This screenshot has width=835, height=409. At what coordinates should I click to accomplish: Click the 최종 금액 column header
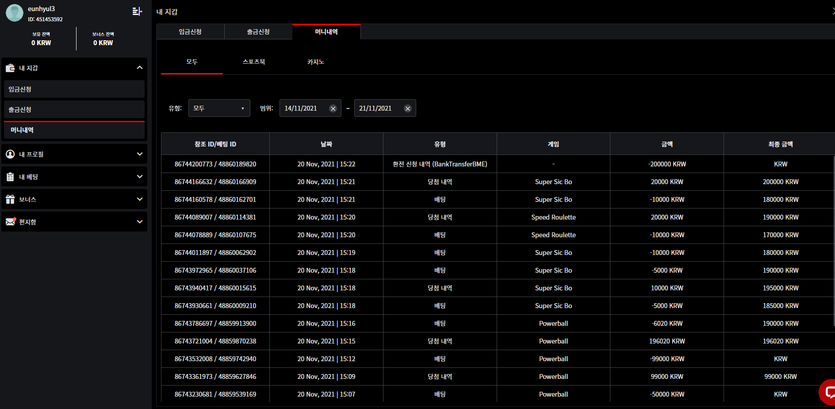tap(780, 144)
